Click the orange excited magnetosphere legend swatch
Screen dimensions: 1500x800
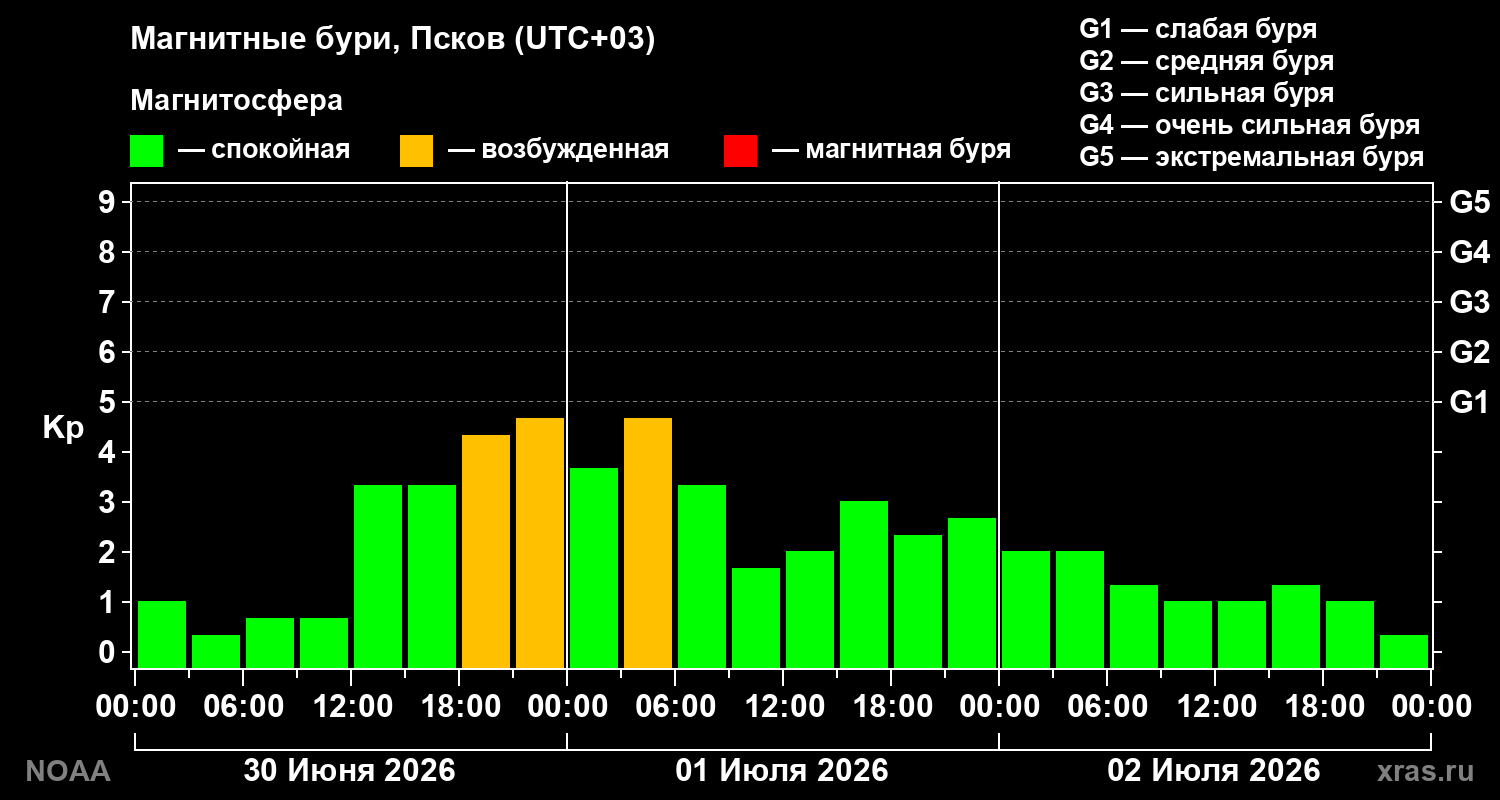(416, 150)
